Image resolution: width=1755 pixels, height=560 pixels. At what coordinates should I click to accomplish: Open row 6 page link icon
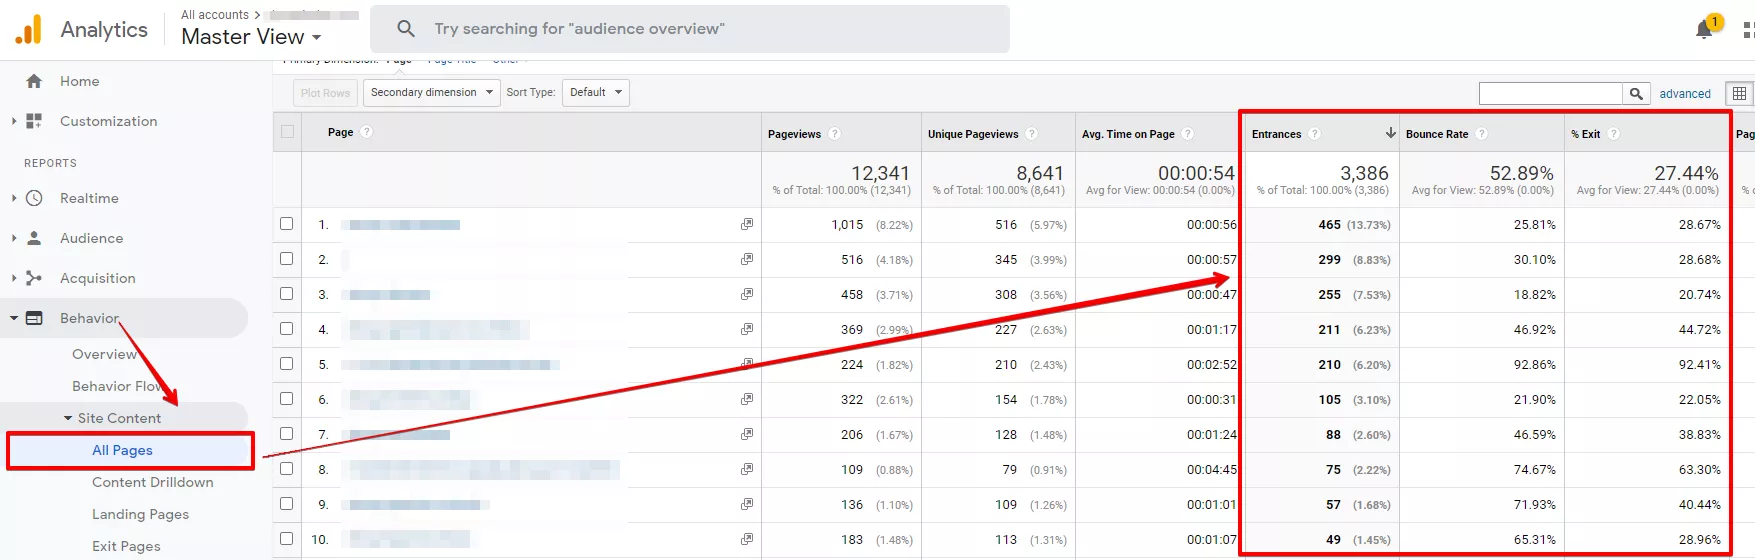click(x=746, y=399)
